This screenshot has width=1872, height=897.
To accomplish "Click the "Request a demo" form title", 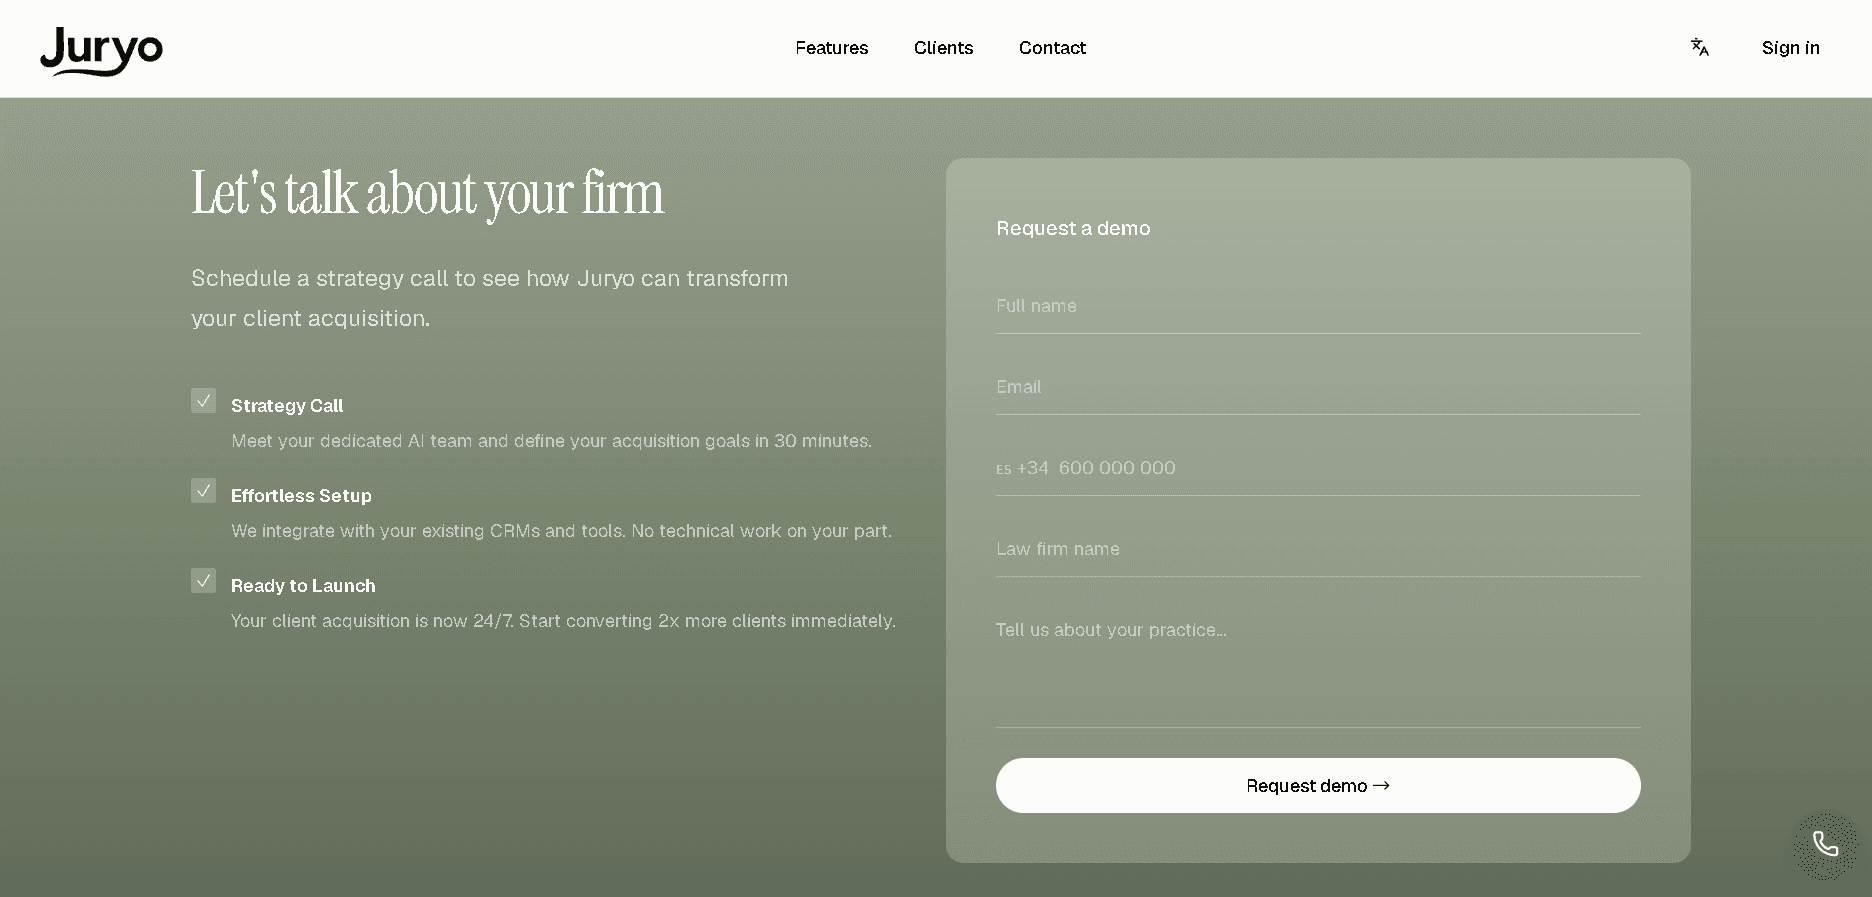I will pos(1073,228).
